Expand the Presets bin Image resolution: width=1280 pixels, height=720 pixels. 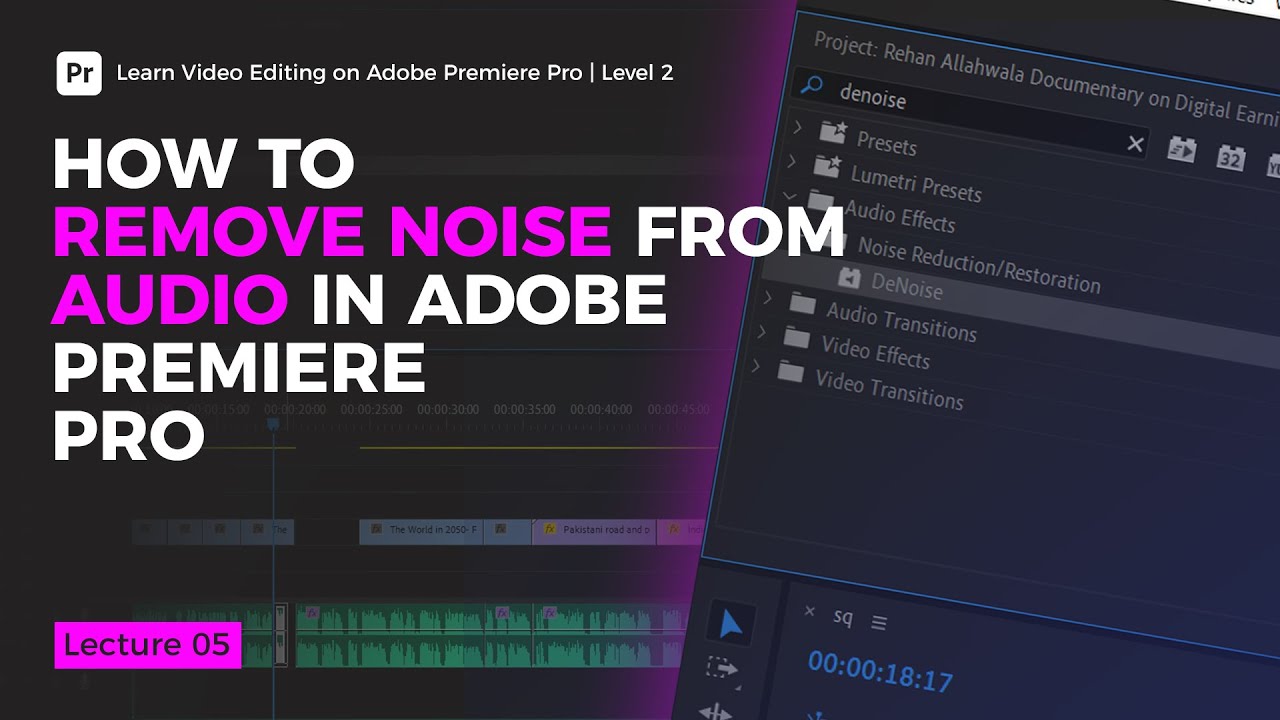tap(797, 127)
